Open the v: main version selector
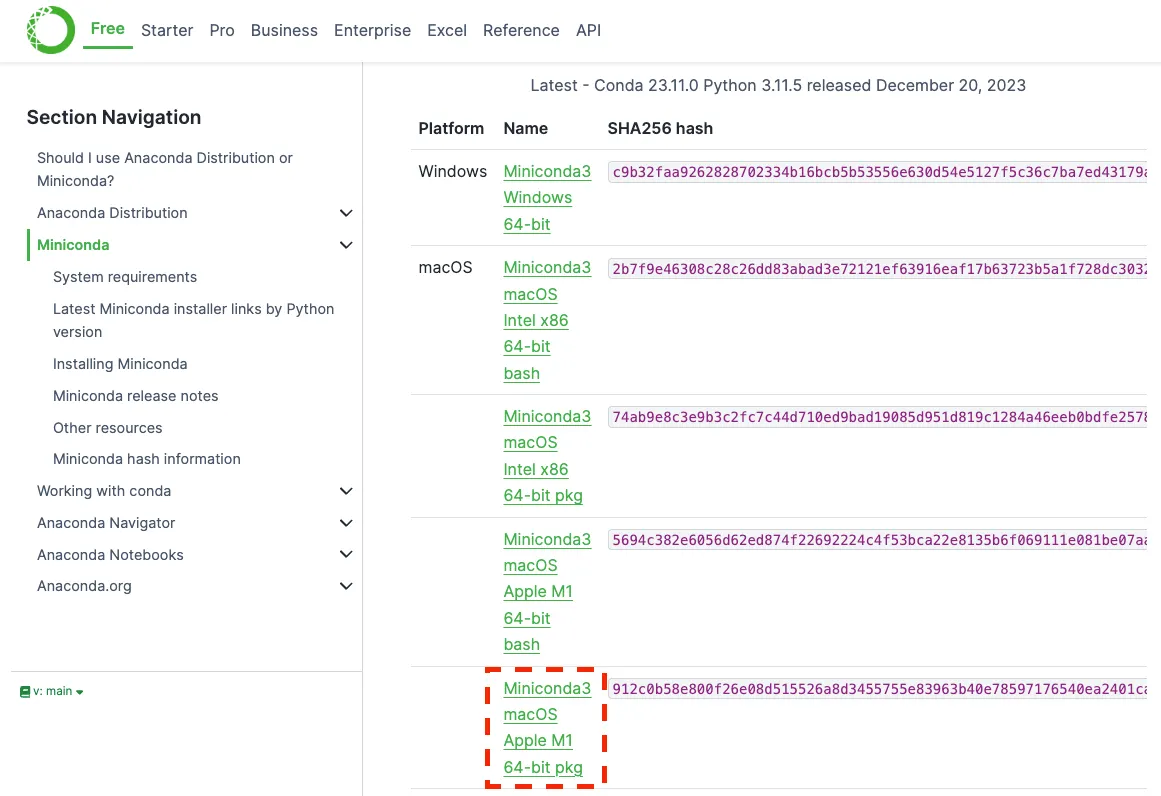 point(52,691)
